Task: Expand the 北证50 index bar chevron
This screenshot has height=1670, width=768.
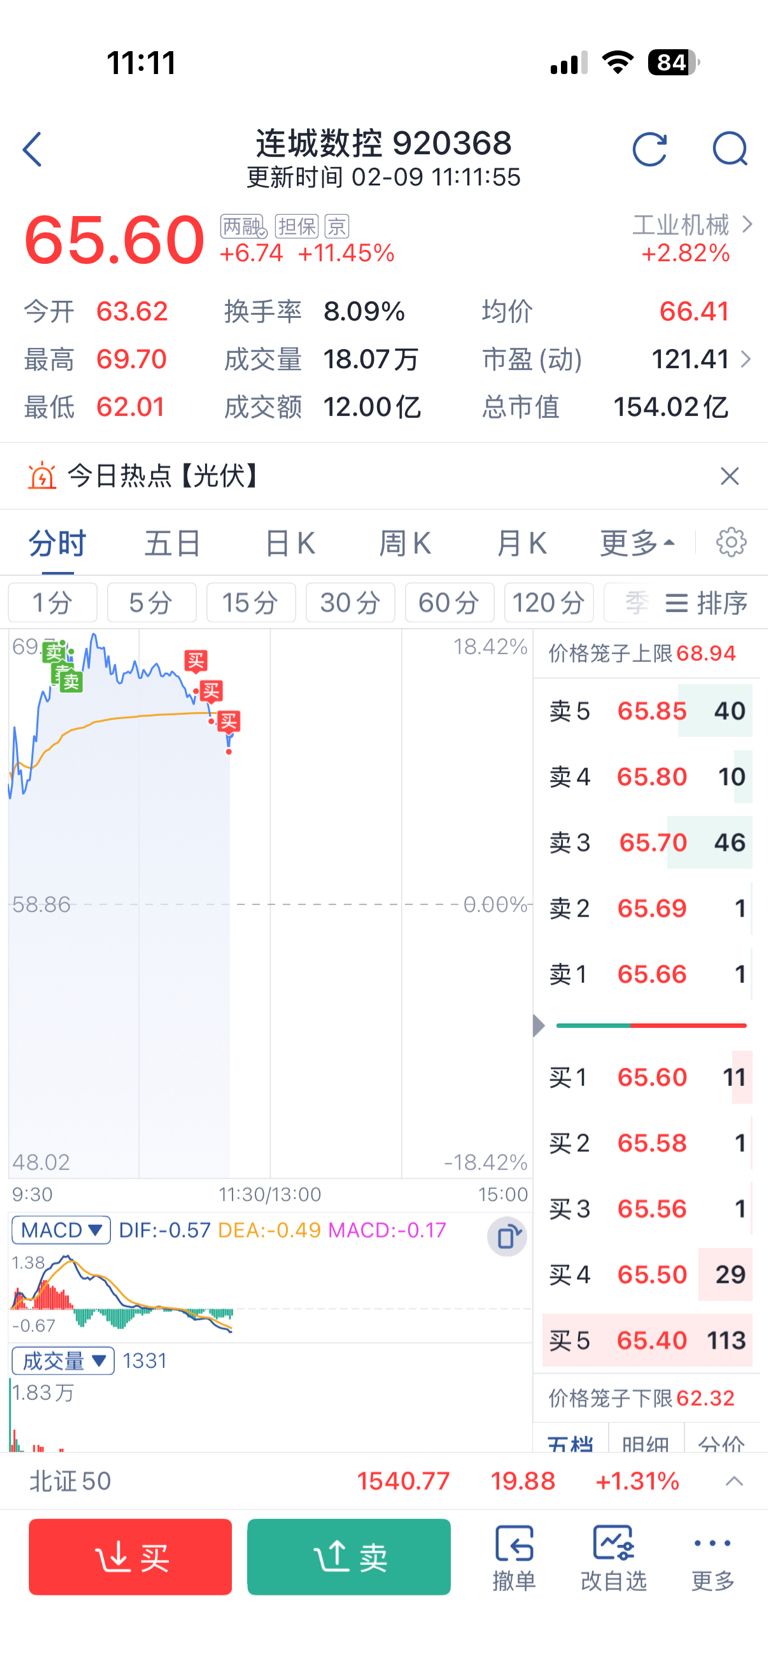Action: click(x=734, y=1481)
